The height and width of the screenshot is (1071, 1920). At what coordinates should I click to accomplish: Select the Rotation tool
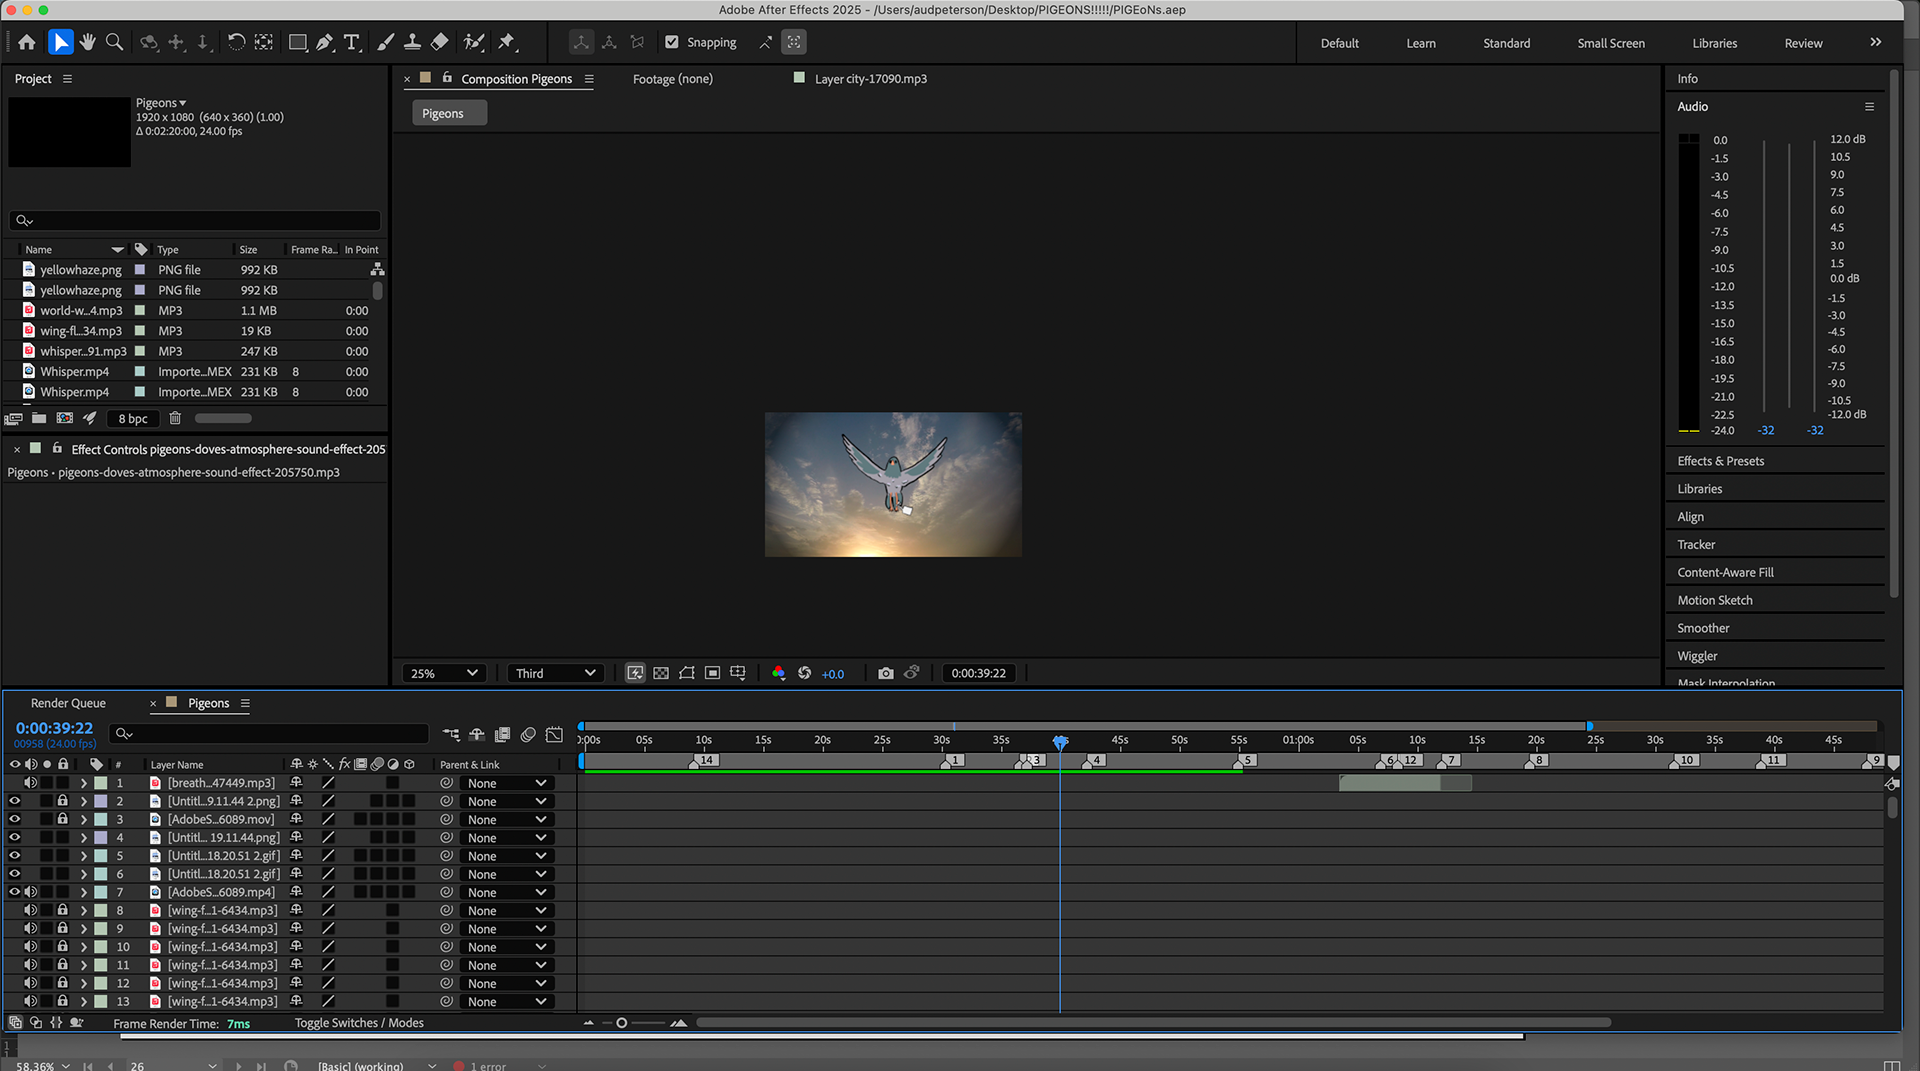236,42
